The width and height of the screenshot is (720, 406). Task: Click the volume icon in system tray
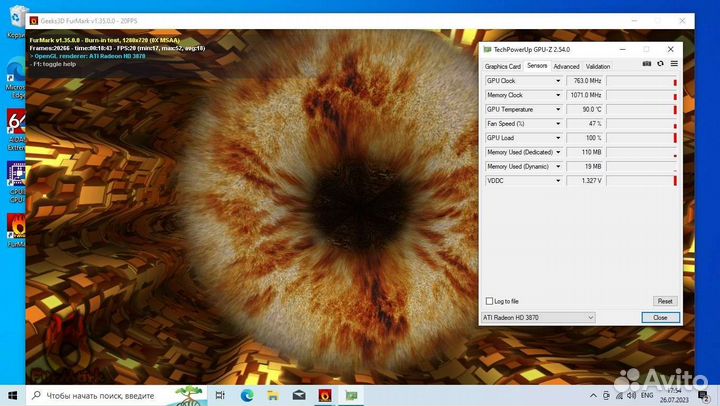pos(632,395)
